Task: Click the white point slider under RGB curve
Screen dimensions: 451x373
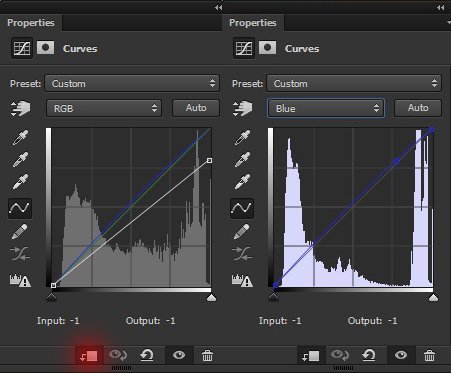Action: [x=211, y=297]
